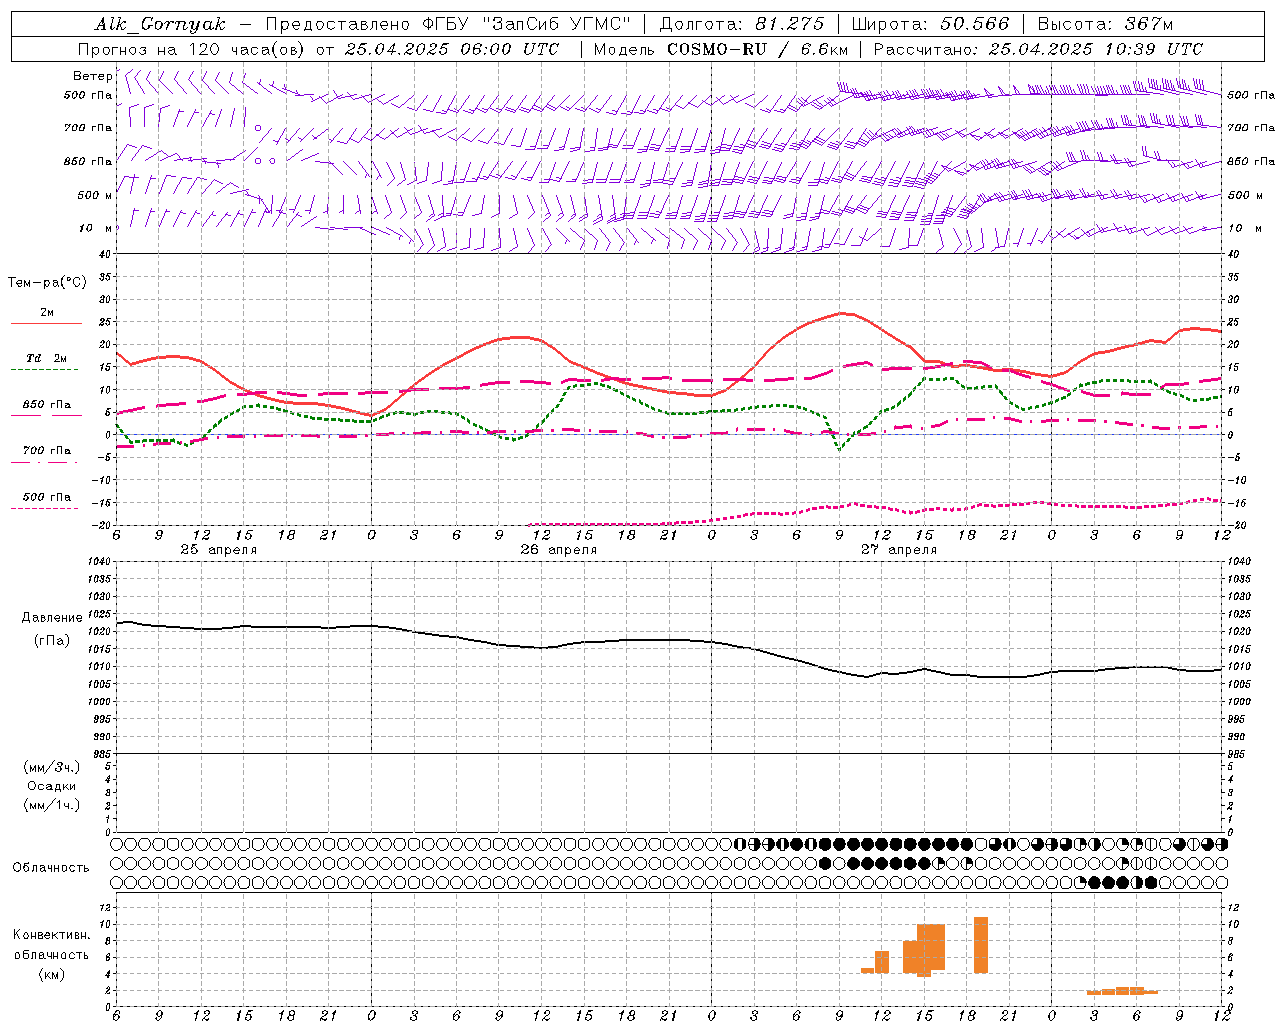The image size is (1280, 1024).
Task: Click the (км) convective height unit label
Action: tap(51, 974)
